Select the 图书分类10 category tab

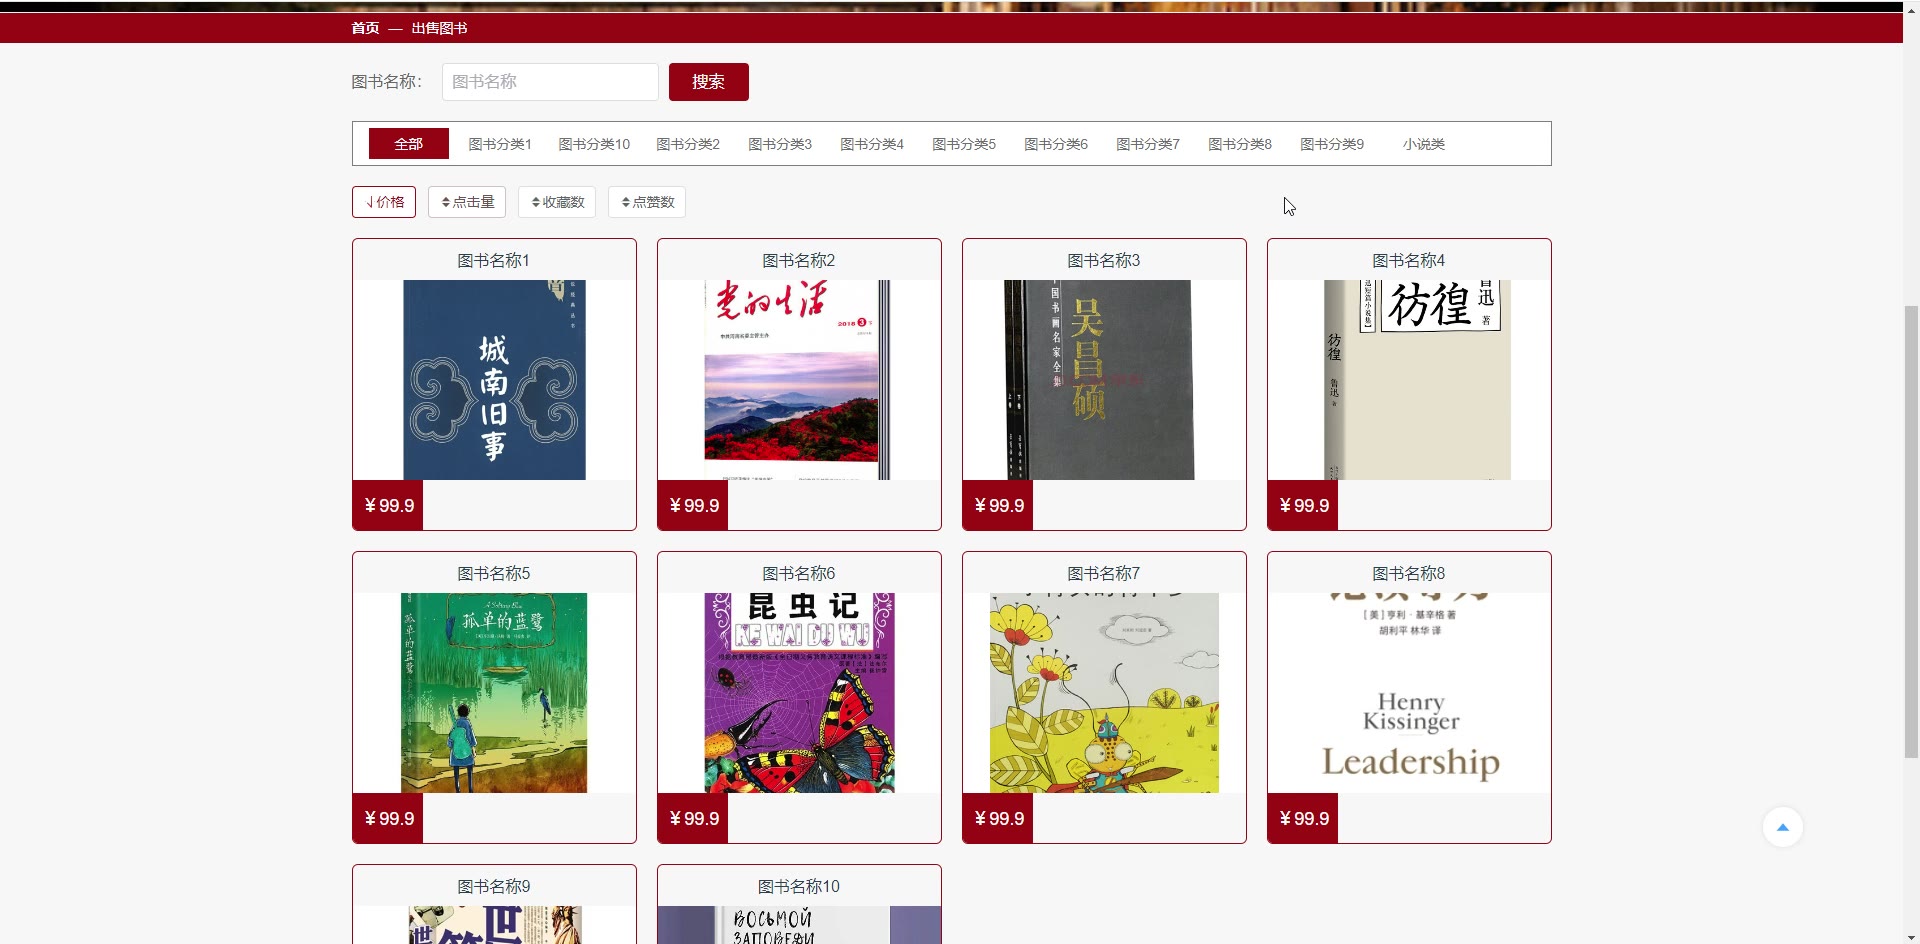click(x=594, y=144)
